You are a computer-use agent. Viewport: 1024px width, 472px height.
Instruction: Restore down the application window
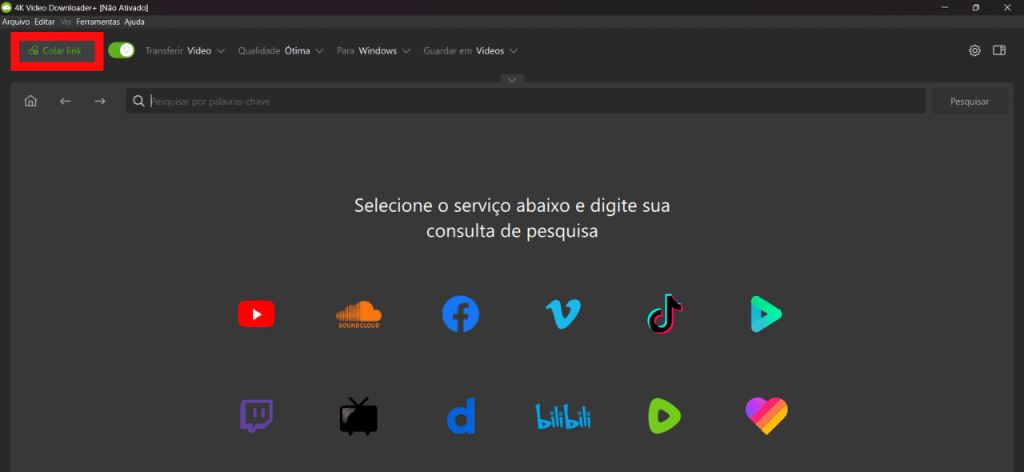point(976,7)
